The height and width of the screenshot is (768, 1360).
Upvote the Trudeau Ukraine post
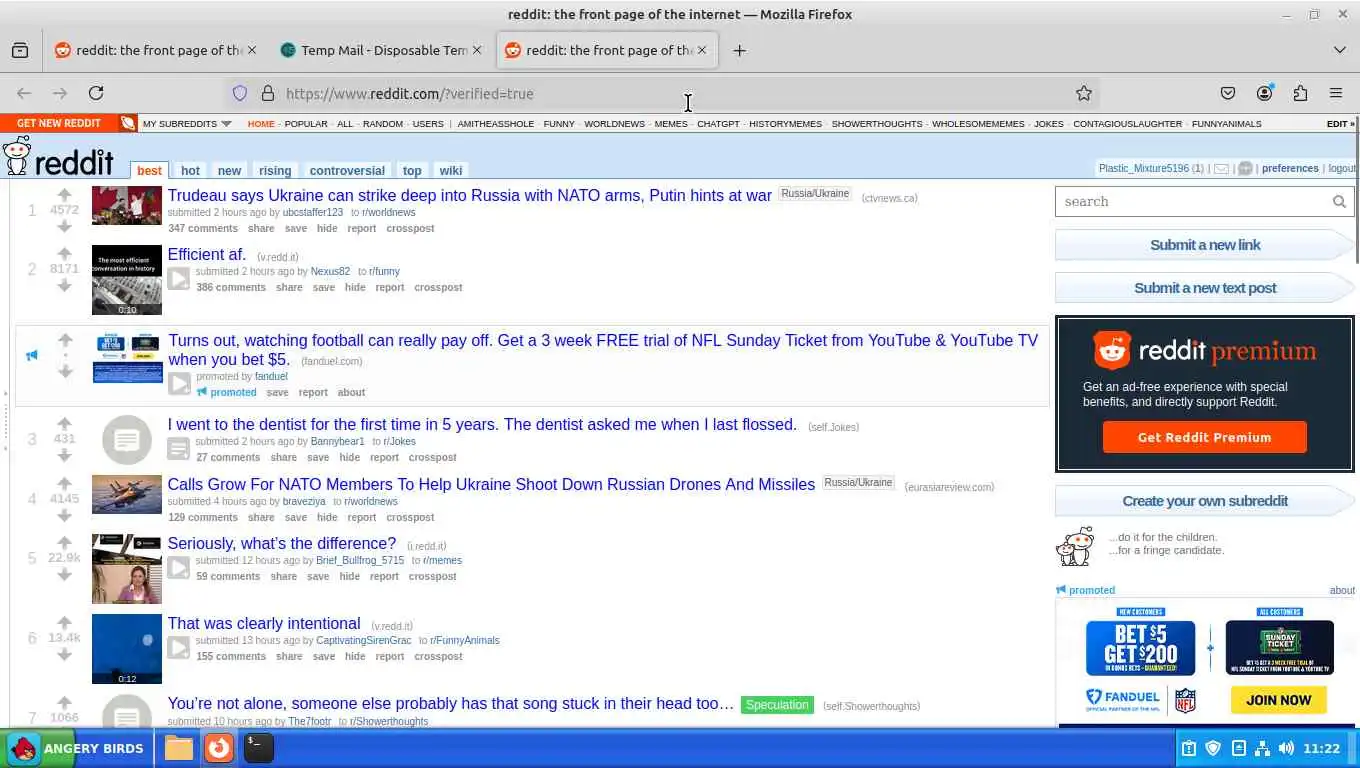(64, 195)
